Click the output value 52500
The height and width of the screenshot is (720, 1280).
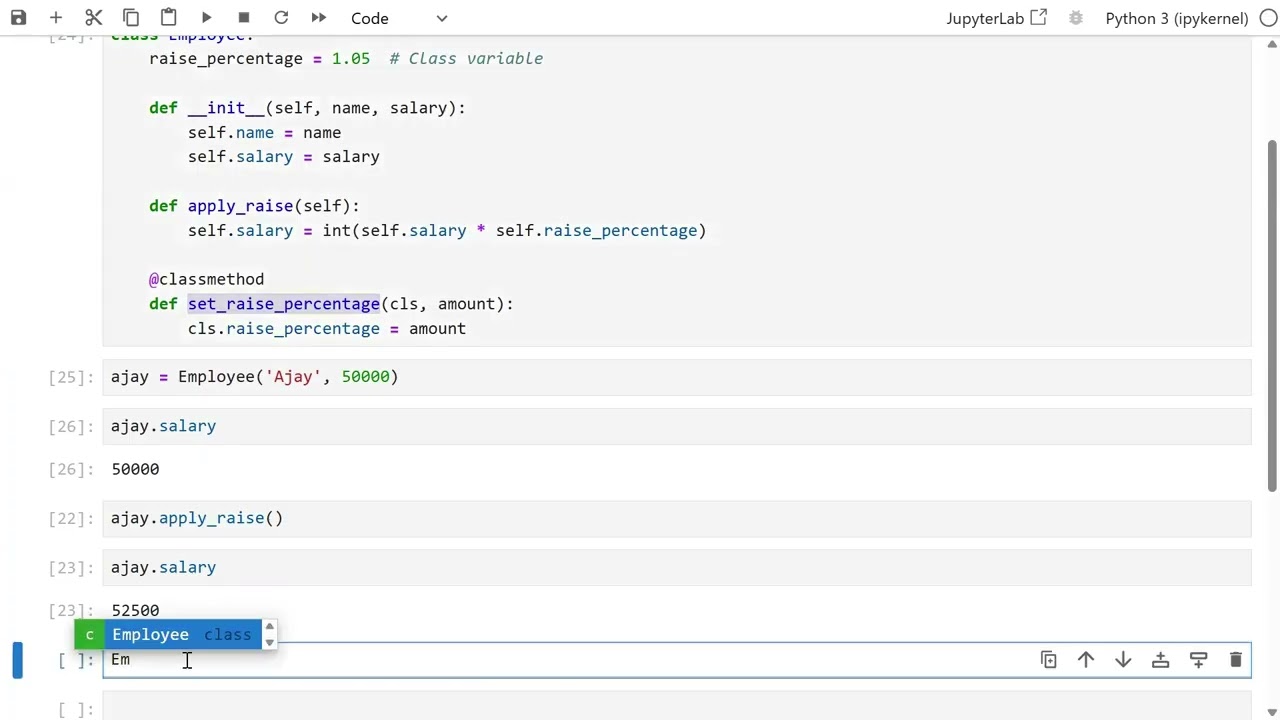[x=135, y=610]
